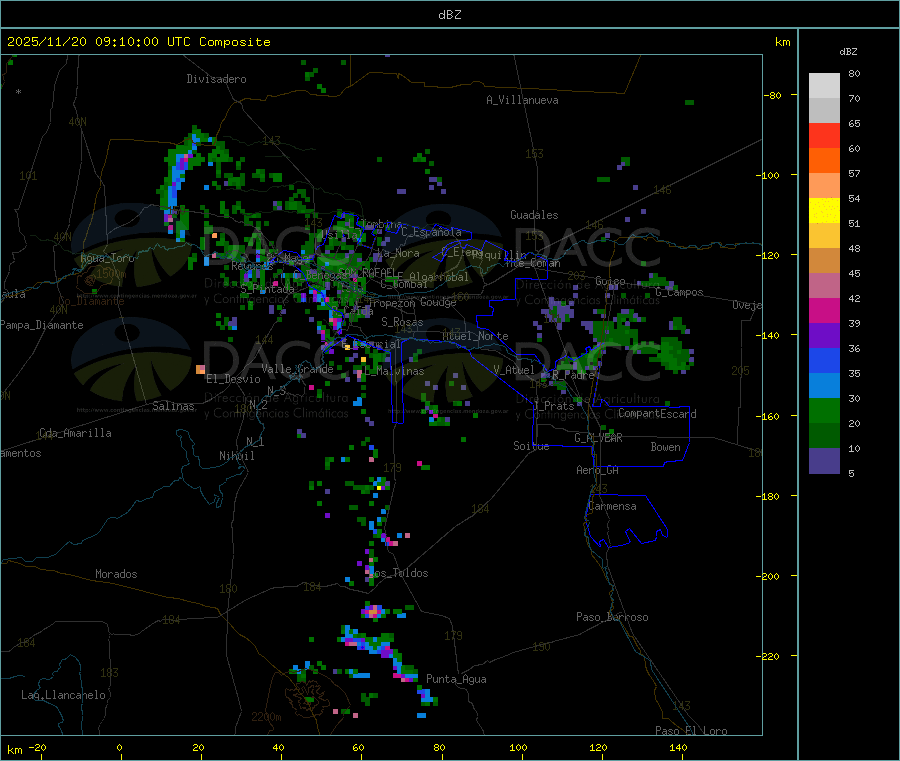Image resolution: width=900 pixels, height=761 pixels.
Task: Click the green echo east of R_Padre
Action: click(x=674, y=354)
